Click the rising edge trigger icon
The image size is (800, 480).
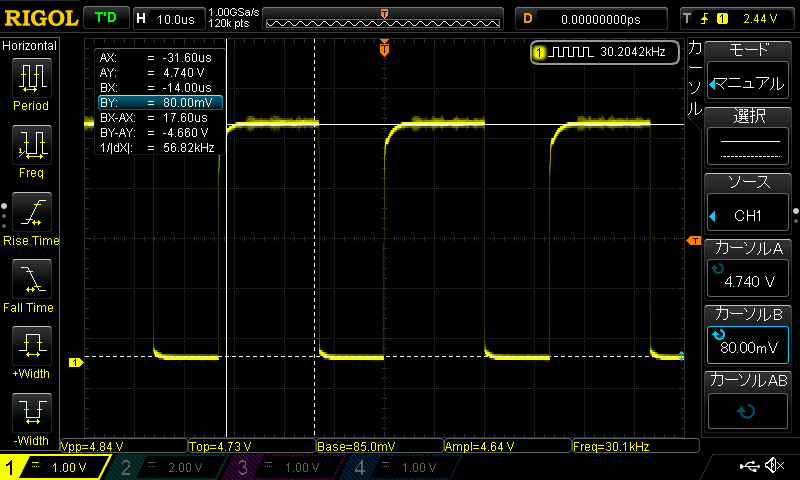[x=705, y=19]
